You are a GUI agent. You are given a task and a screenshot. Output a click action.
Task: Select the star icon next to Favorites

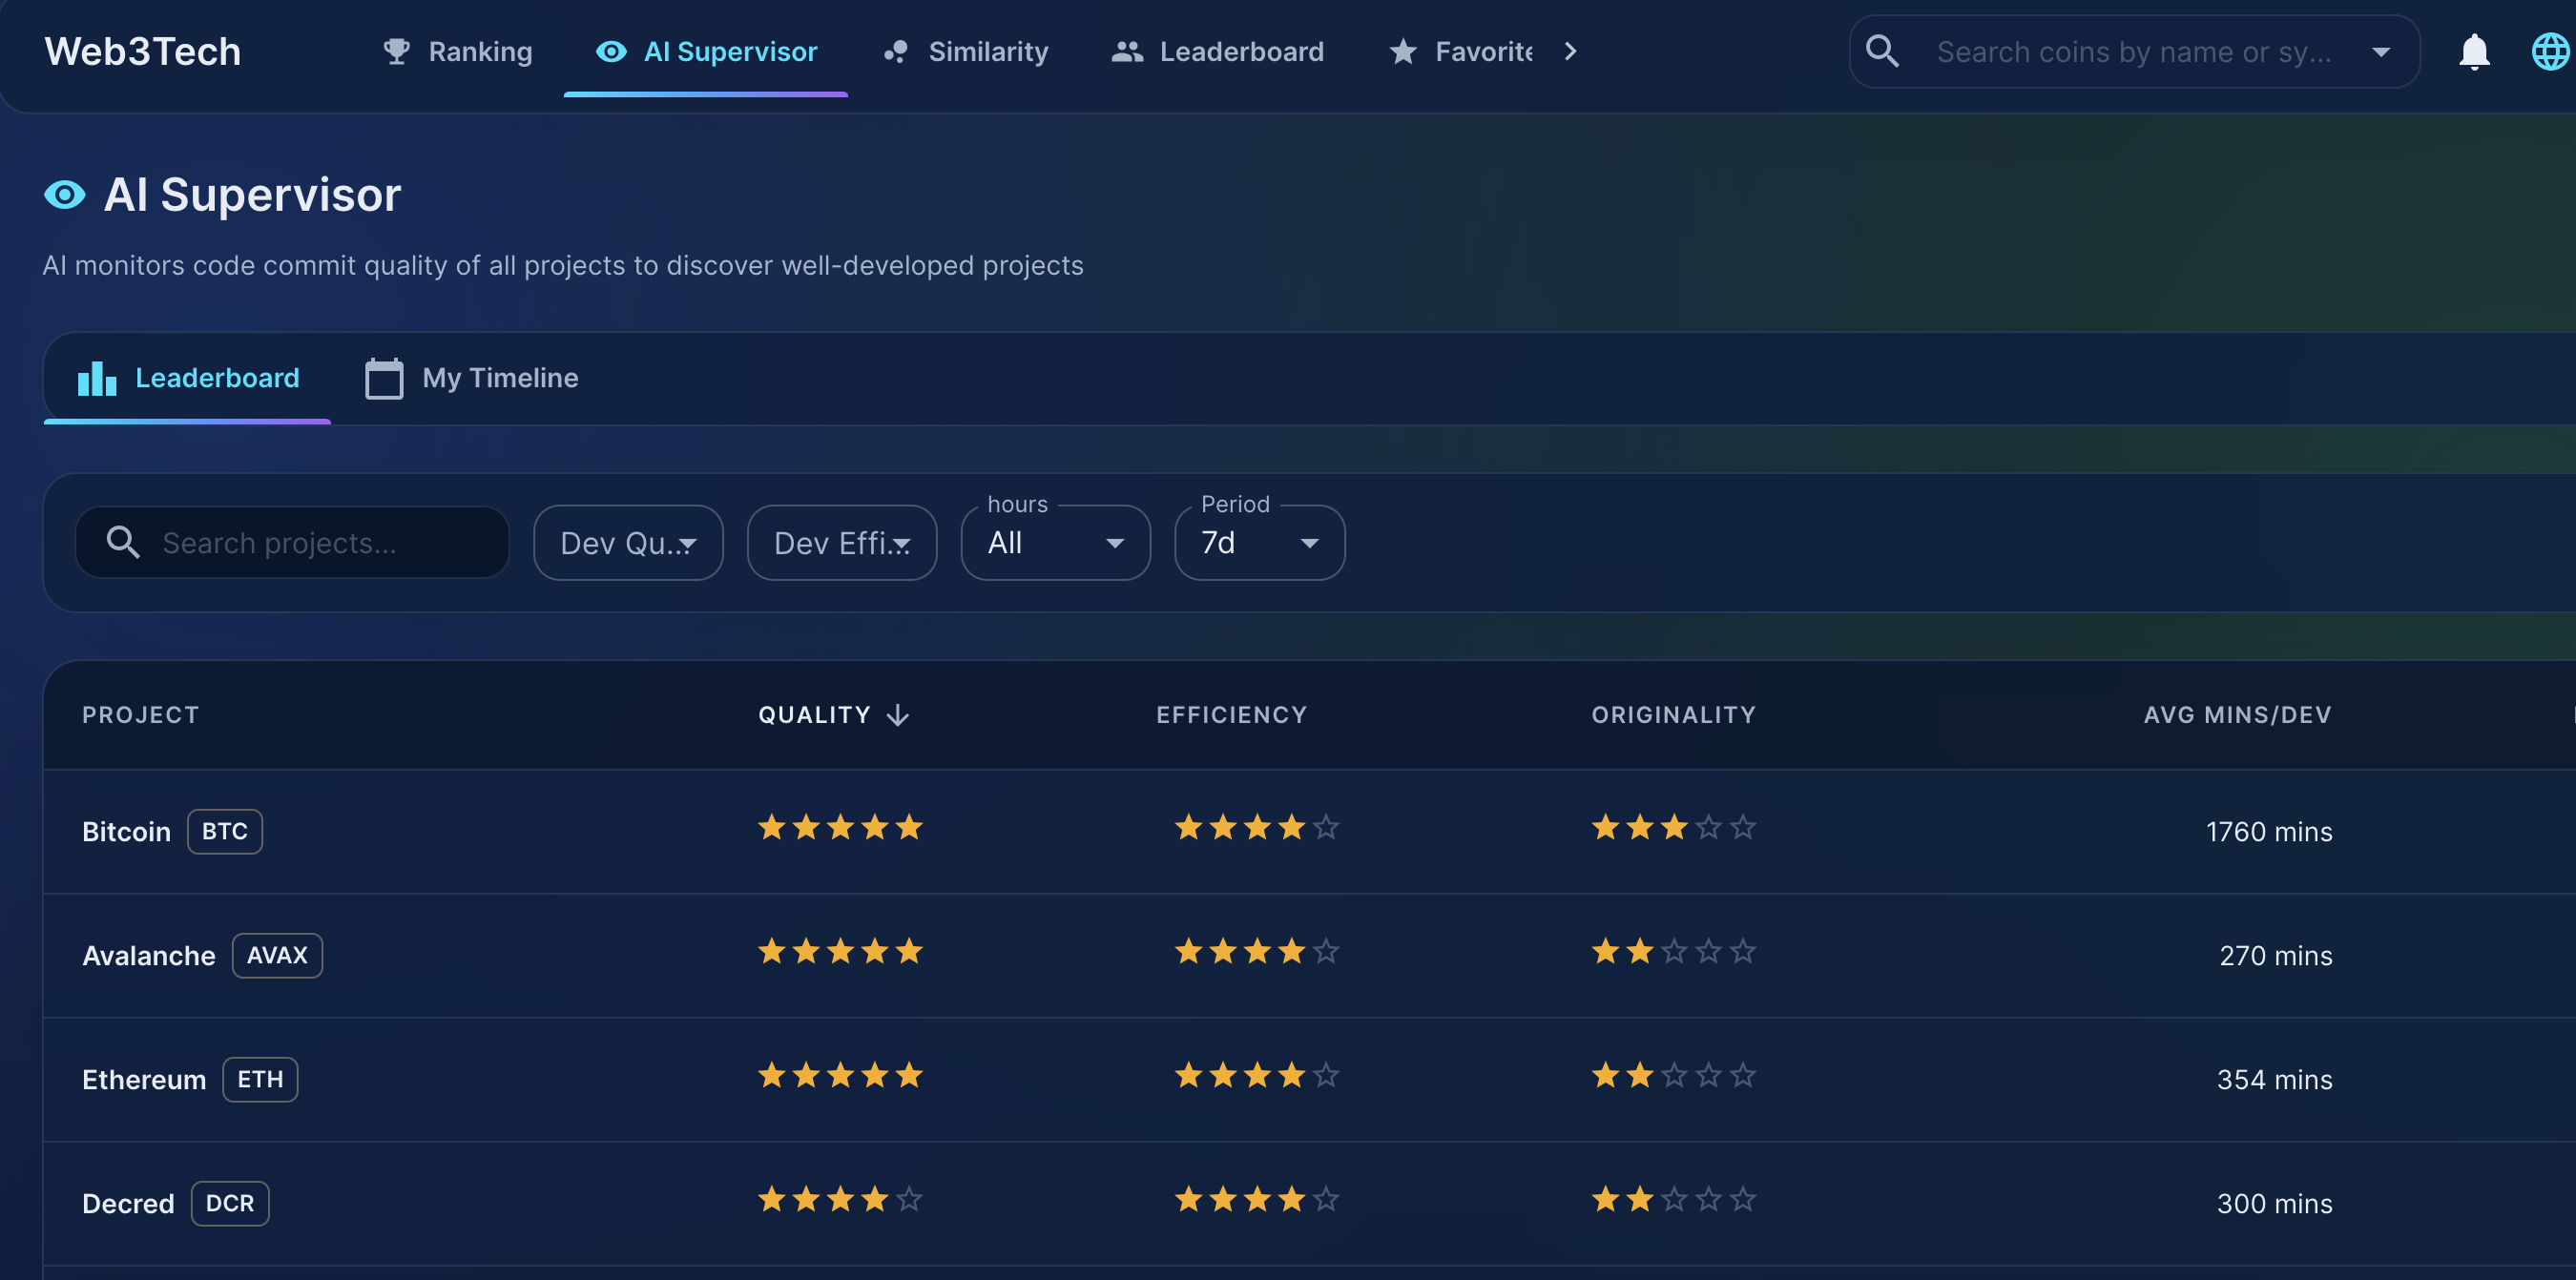[1403, 51]
